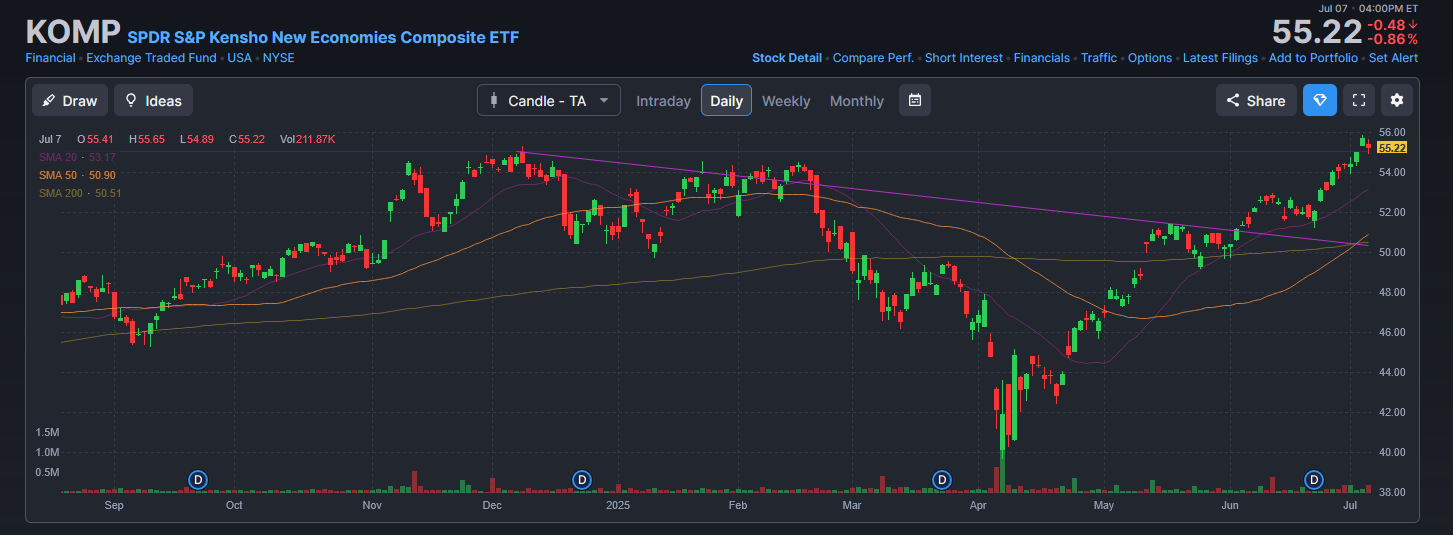Open chart settings gear

[1397, 100]
